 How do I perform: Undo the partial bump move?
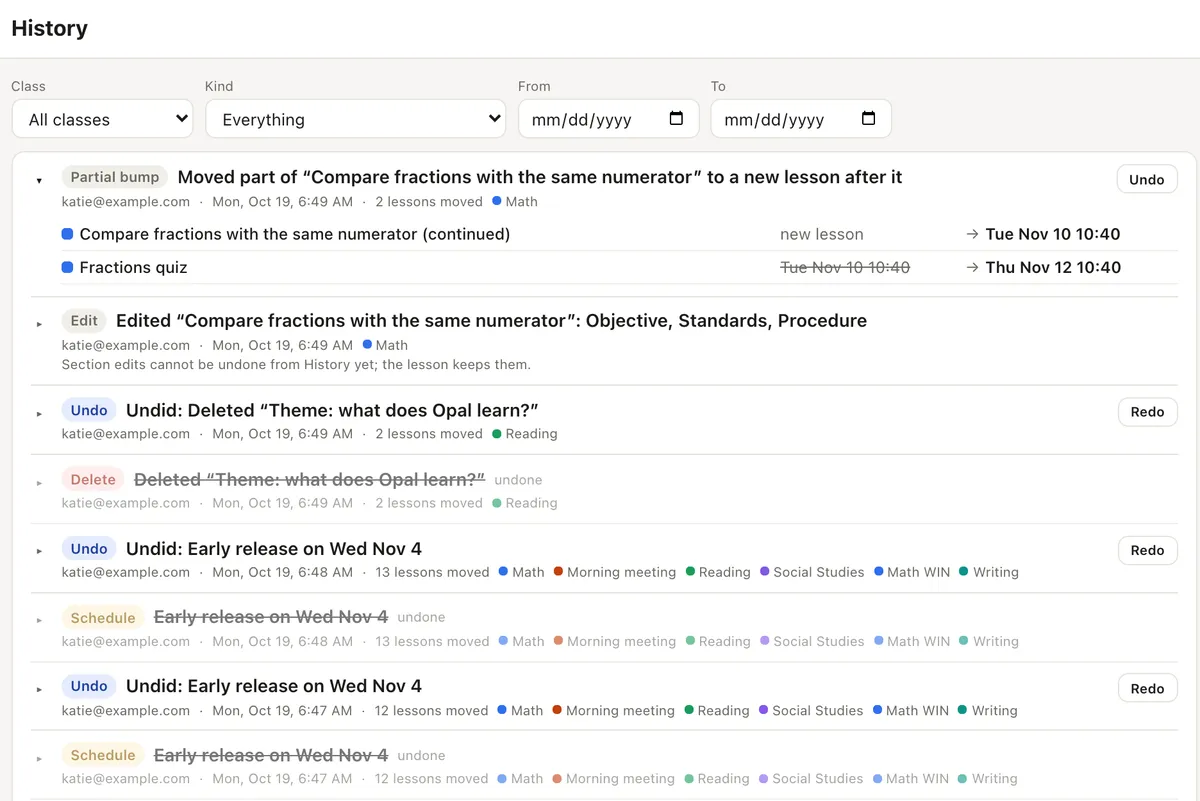pyautogui.click(x=1147, y=180)
